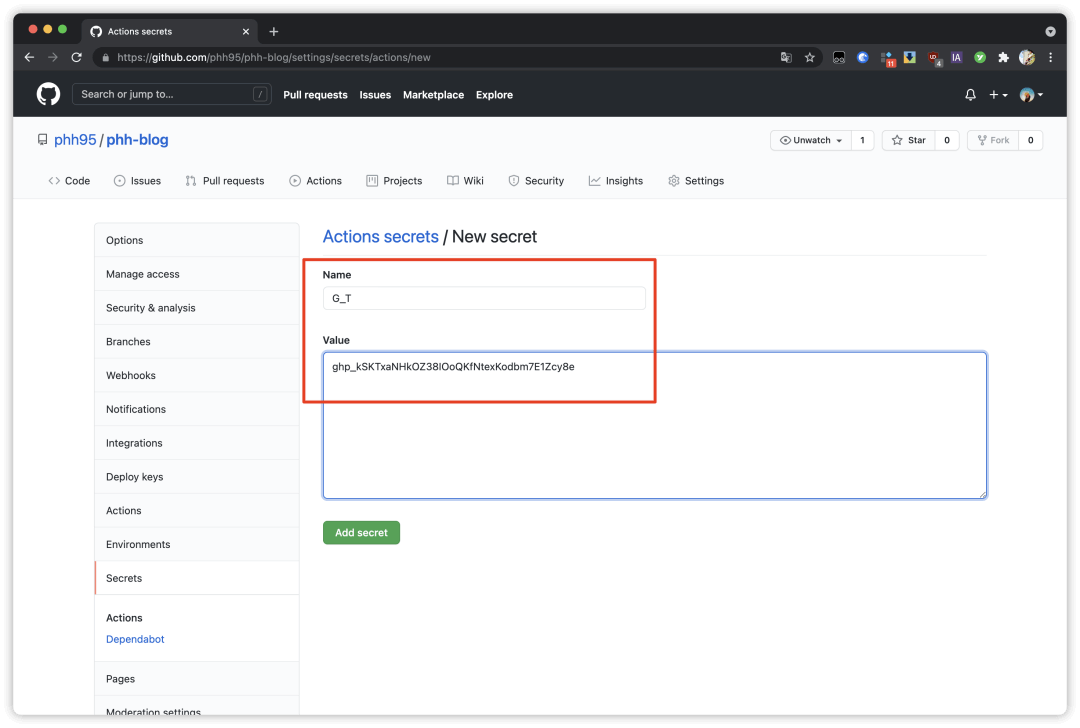Bookmark page with star icon in address bar
1080x728 pixels.
coord(810,57)
